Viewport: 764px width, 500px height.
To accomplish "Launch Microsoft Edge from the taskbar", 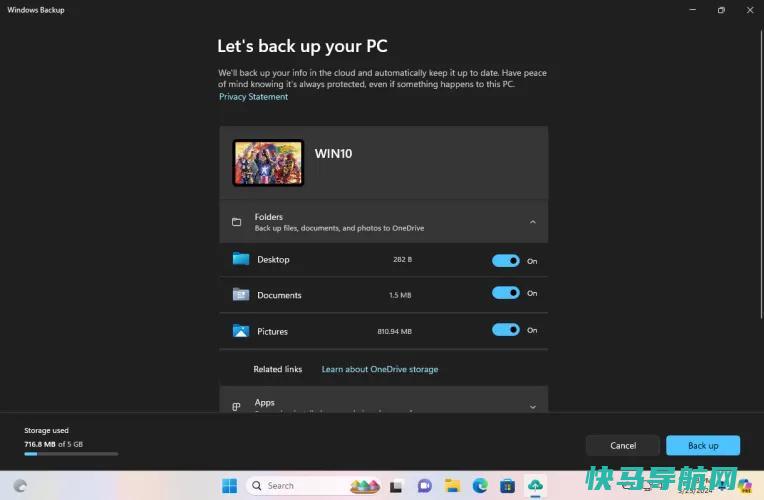I will click(x=480, y=486).
